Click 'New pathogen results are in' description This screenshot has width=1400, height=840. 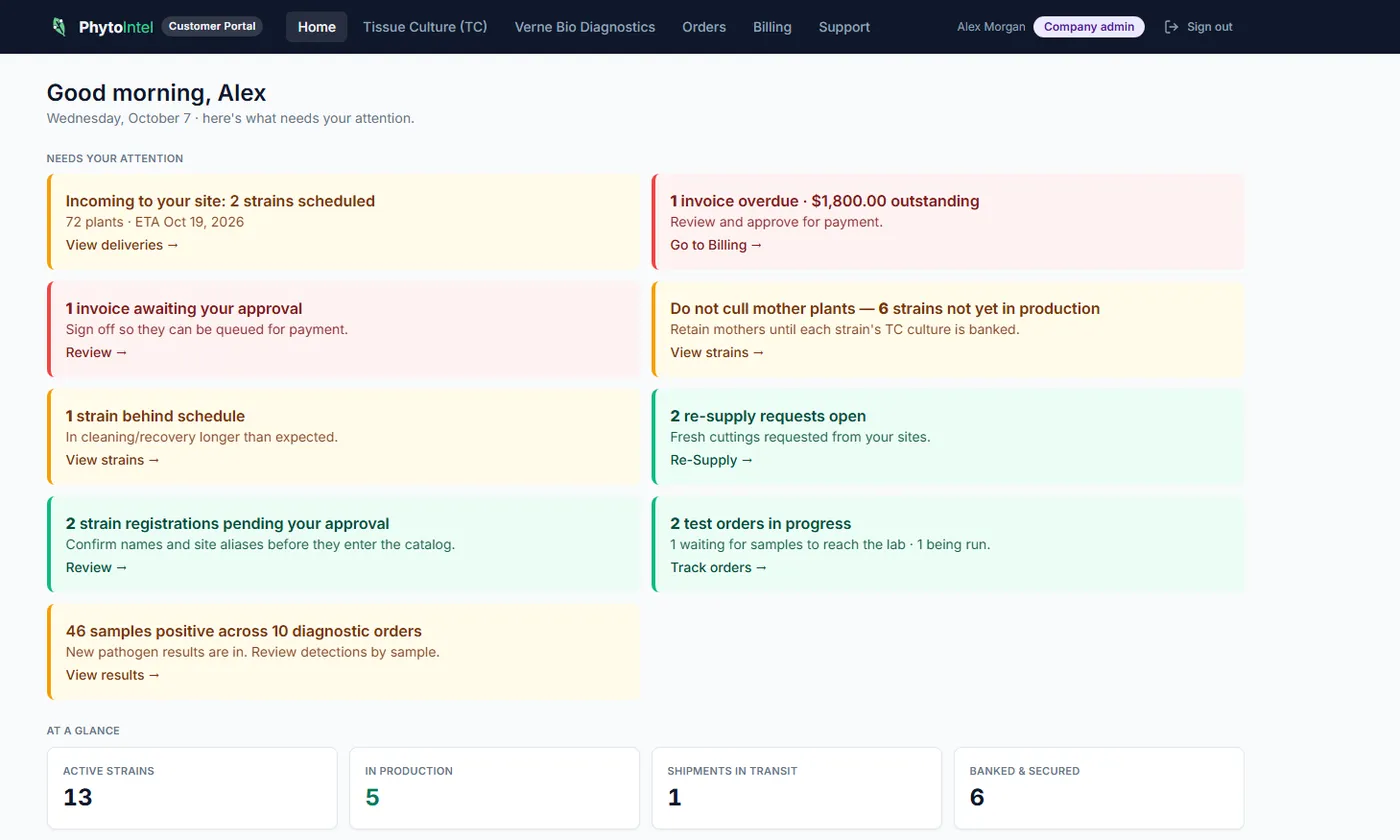click(253, 652)
